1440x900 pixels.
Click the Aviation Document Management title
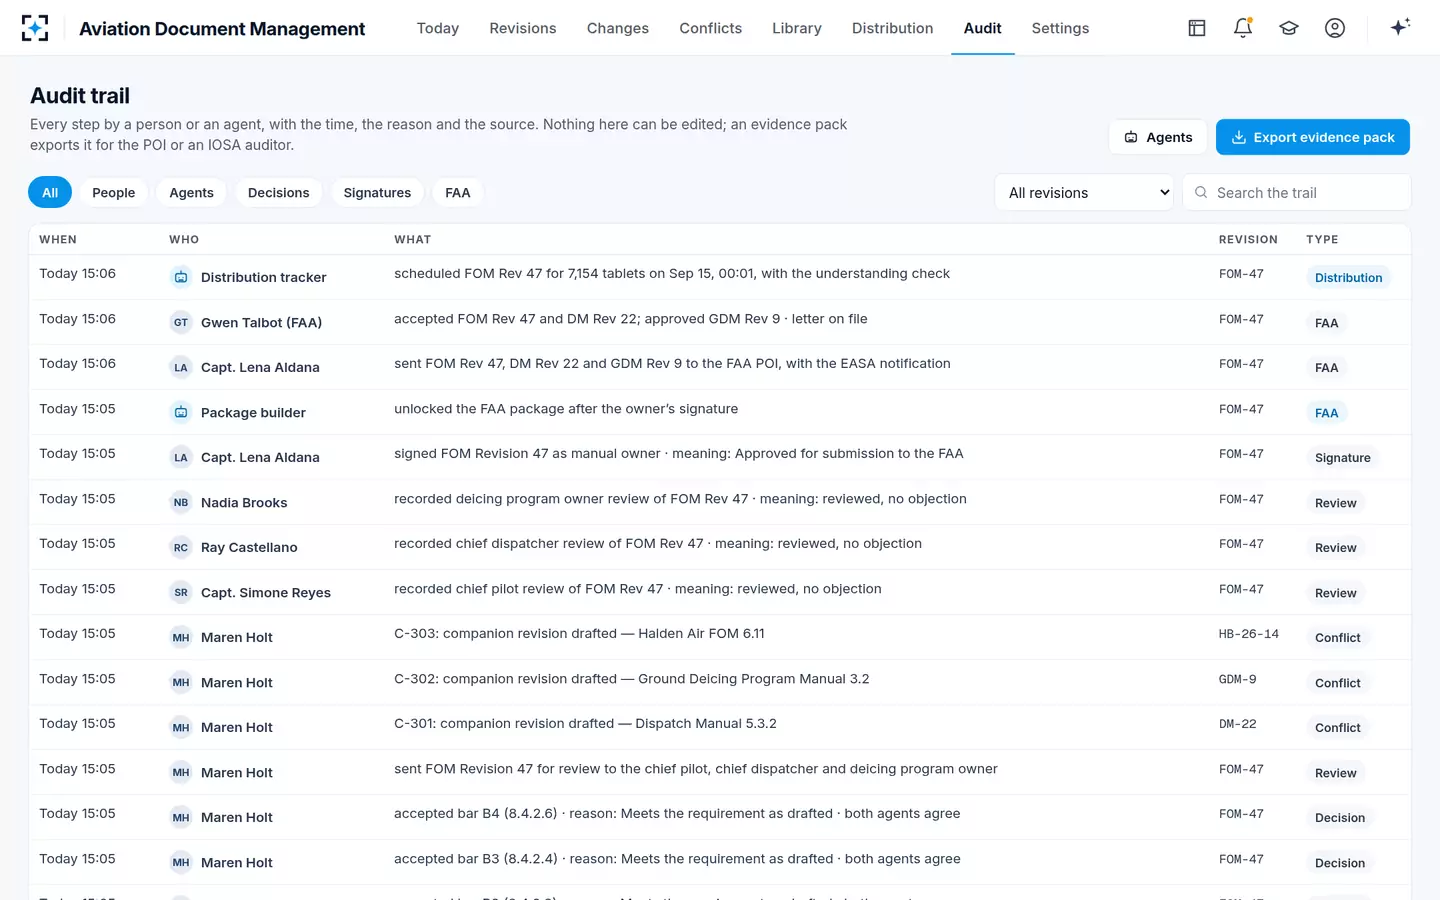click(222, 29)
